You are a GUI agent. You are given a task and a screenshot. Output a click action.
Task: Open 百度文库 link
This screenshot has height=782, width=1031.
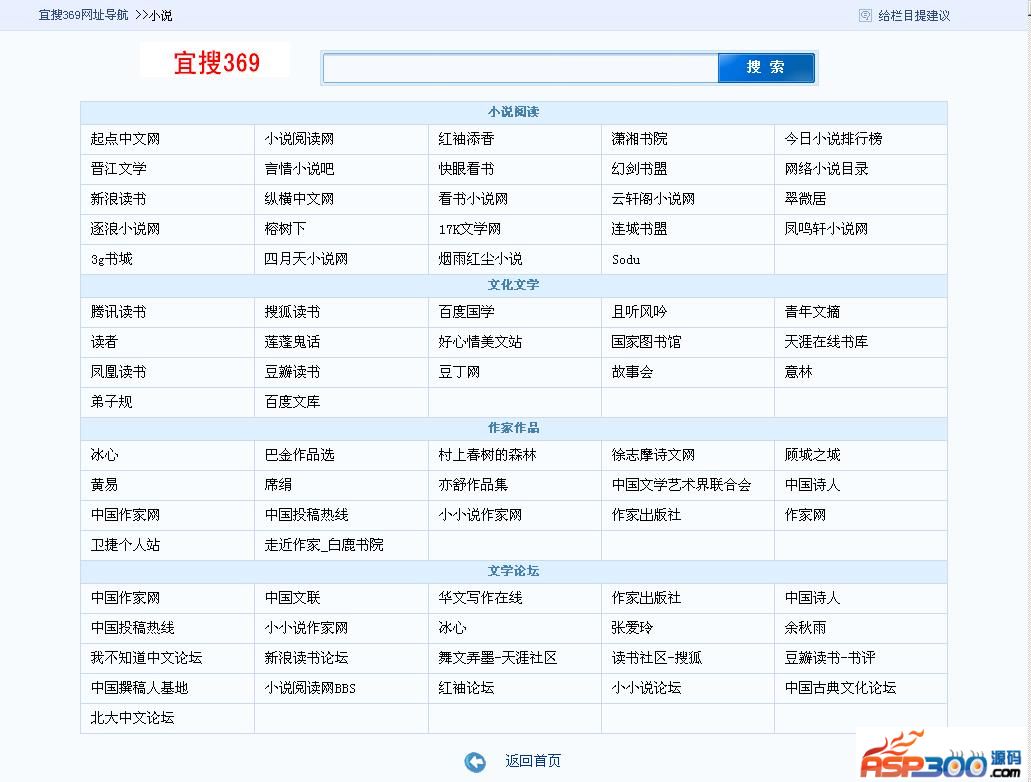click(x=292, y=402)
